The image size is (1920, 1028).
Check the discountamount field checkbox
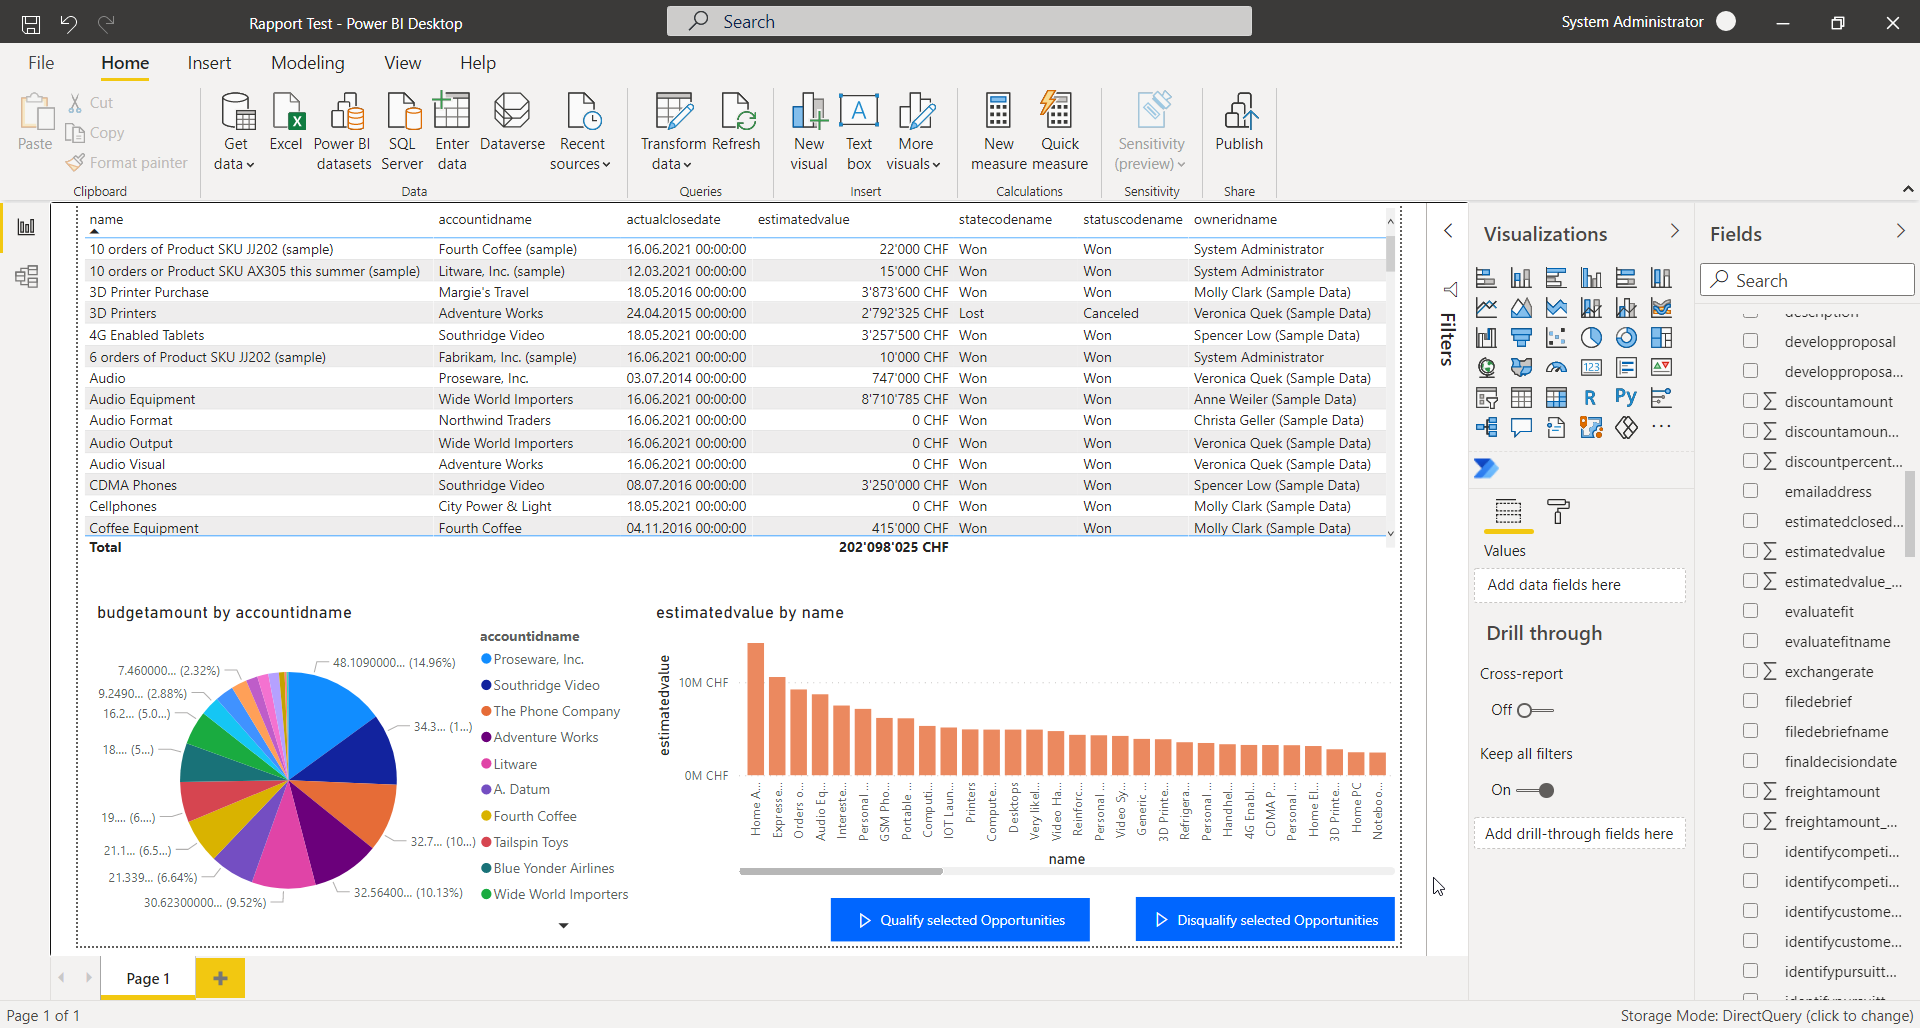coord(1750,401)
